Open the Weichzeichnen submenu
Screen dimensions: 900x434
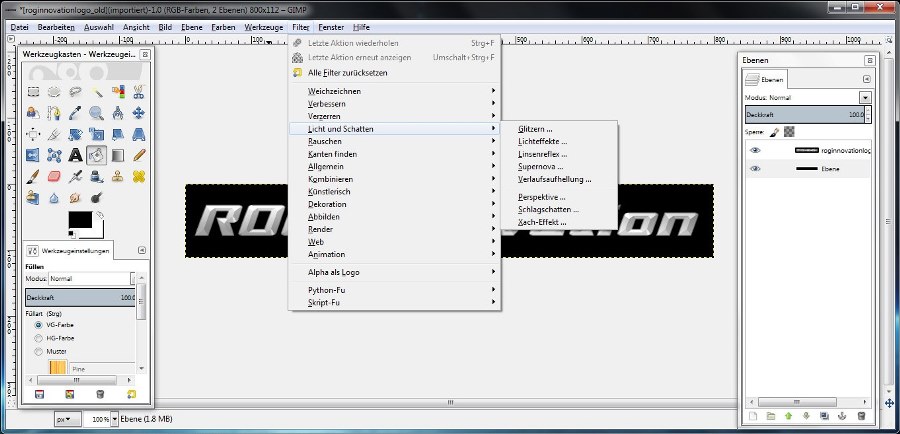(x=394, y=91)
